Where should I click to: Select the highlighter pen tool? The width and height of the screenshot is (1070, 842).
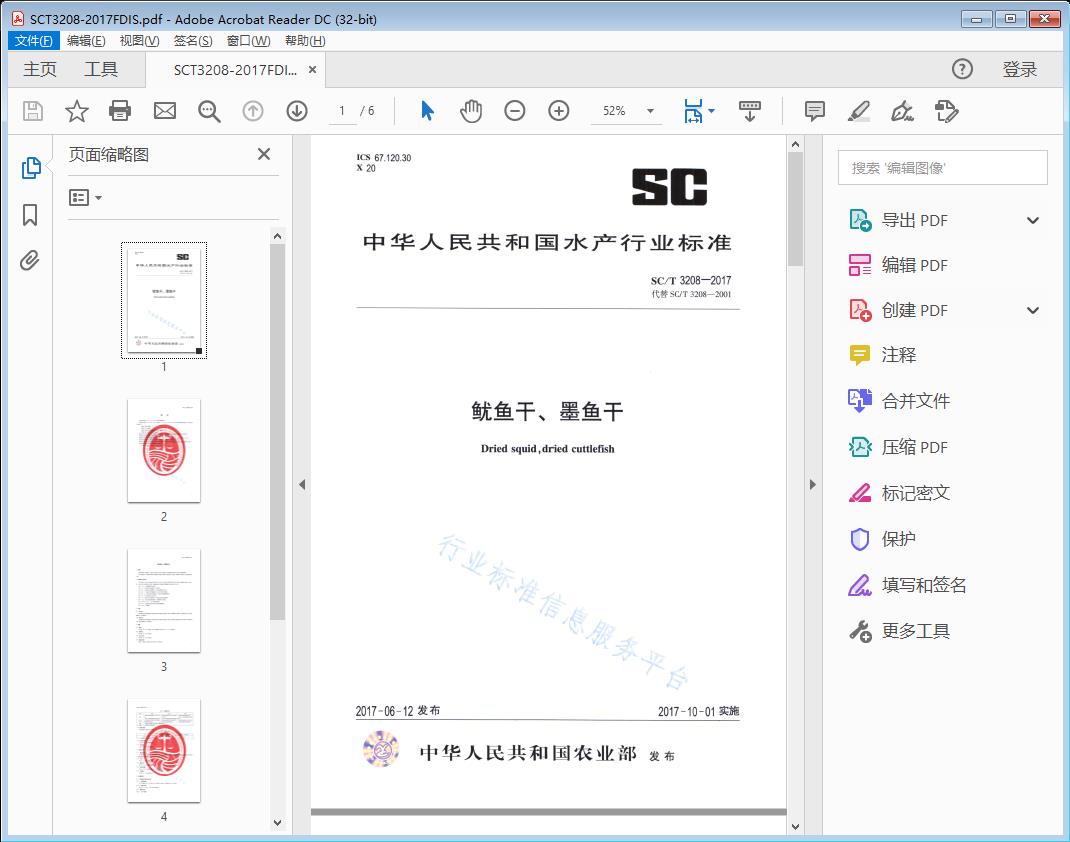(858, 111)
